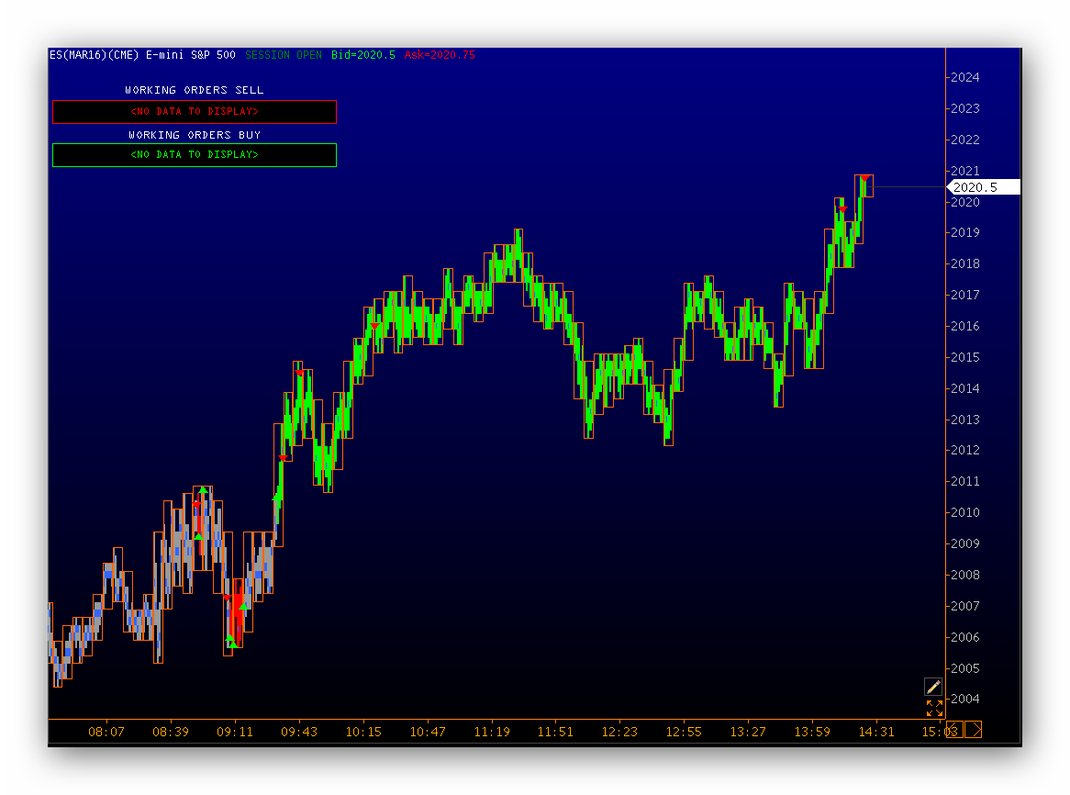
Task: Open the pencil drawing tool
Action: pos(933,686)
